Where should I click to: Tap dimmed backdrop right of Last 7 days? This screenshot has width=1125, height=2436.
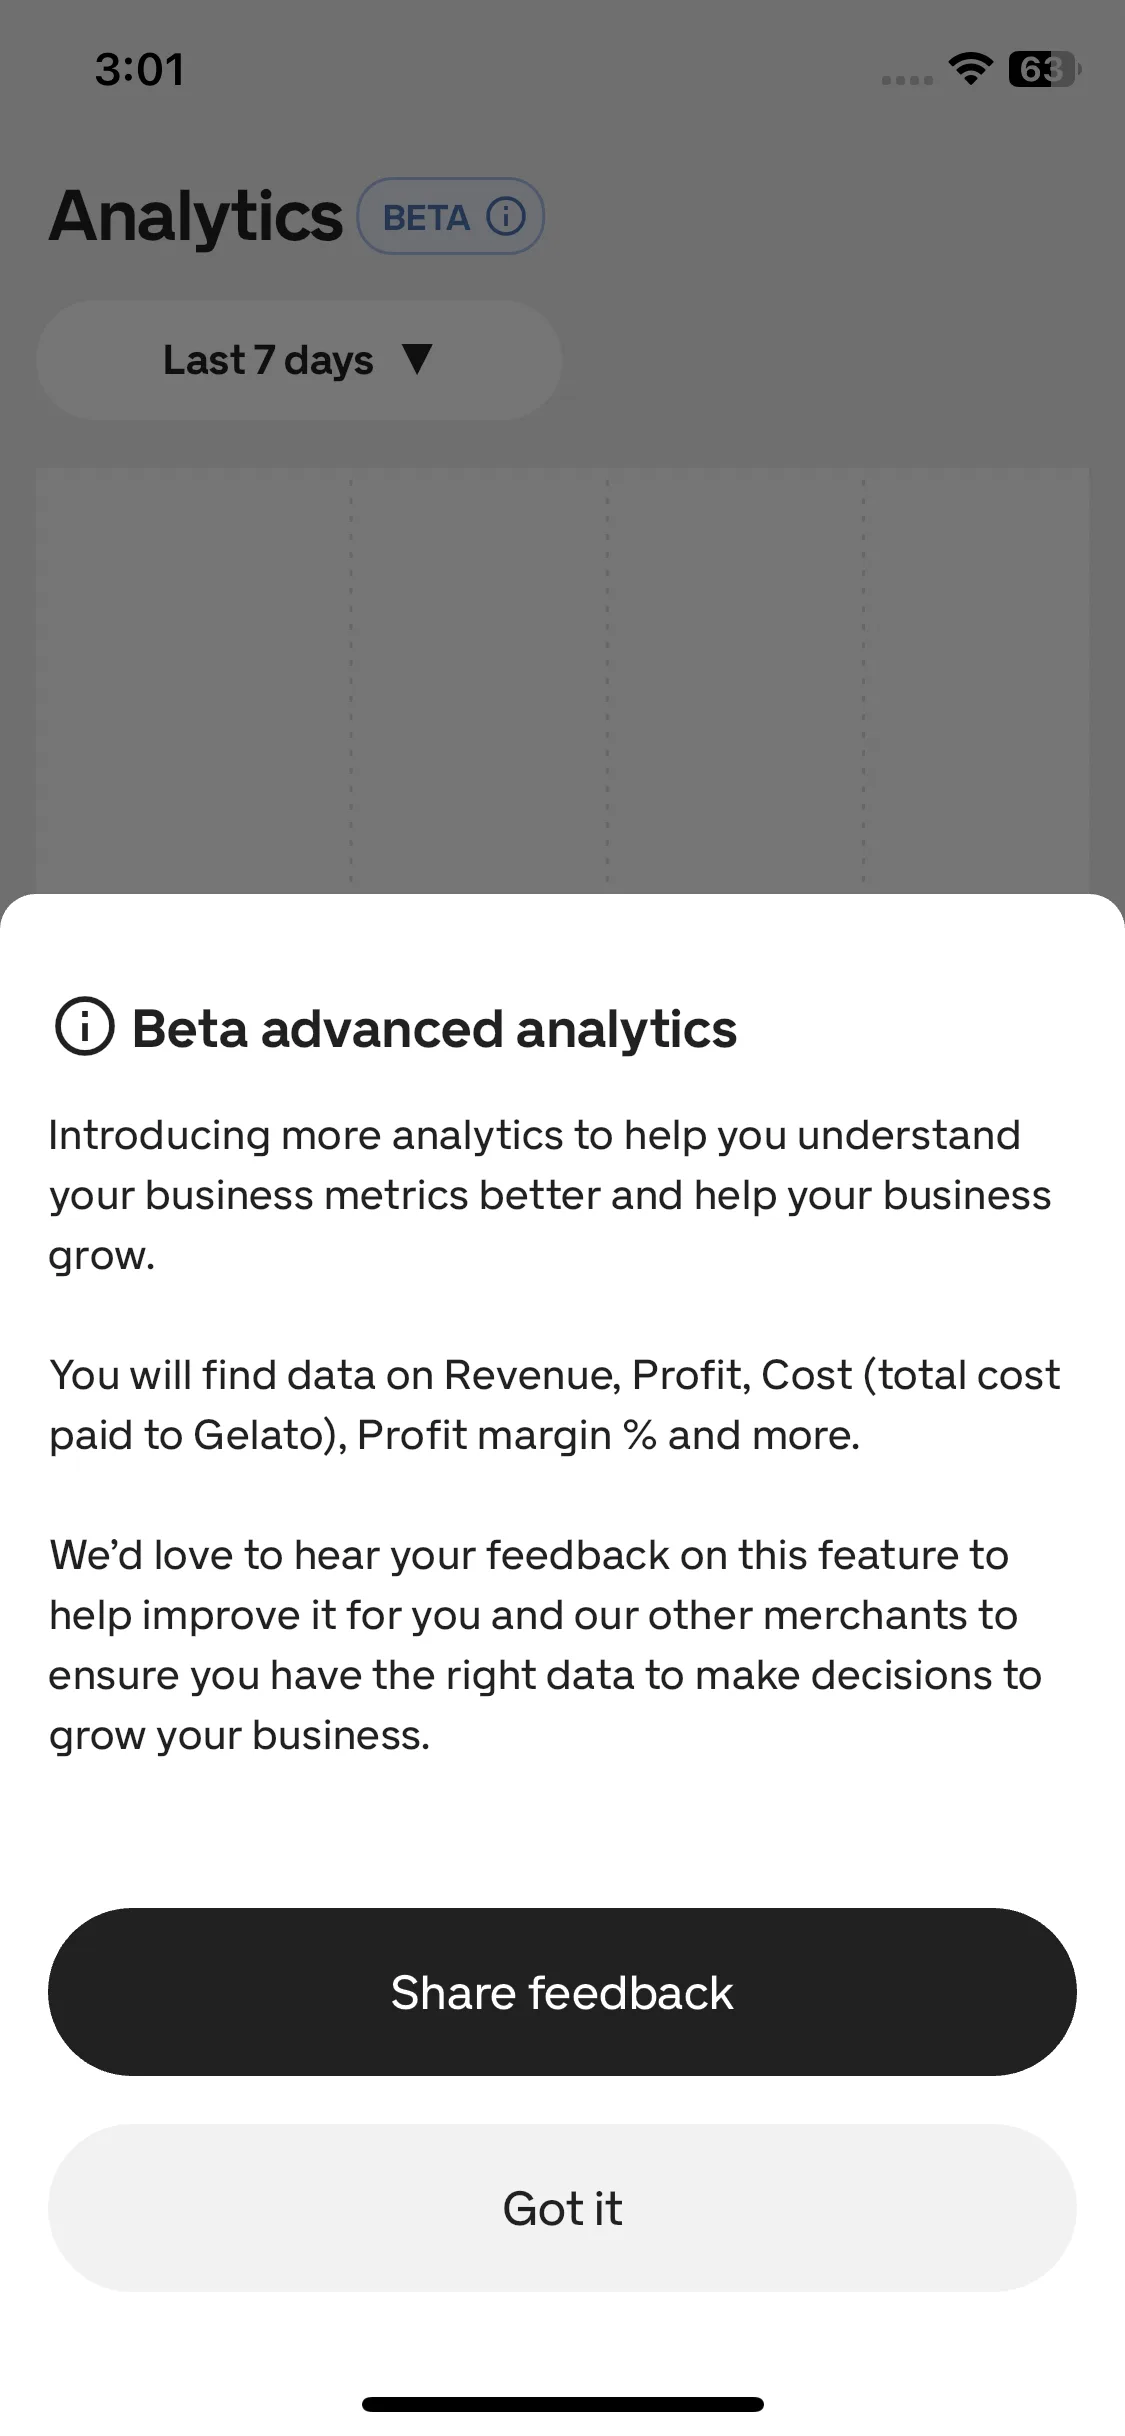coord(840,360)
